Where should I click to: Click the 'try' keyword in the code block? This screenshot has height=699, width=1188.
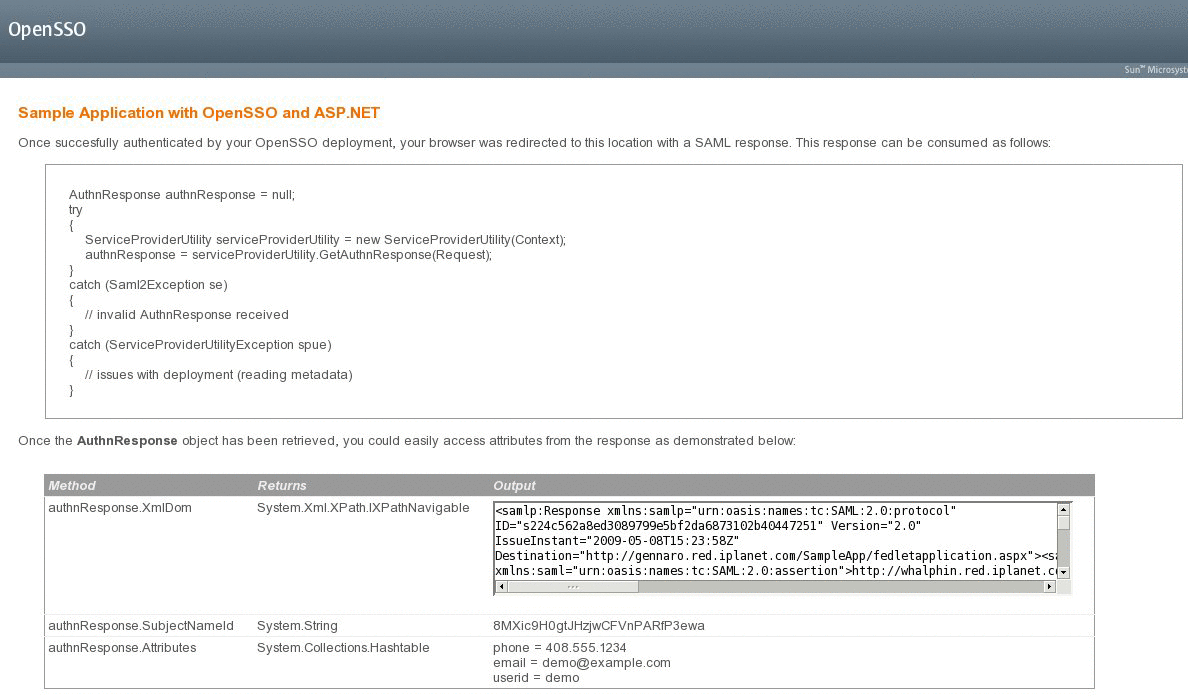(x=76, y=210)
